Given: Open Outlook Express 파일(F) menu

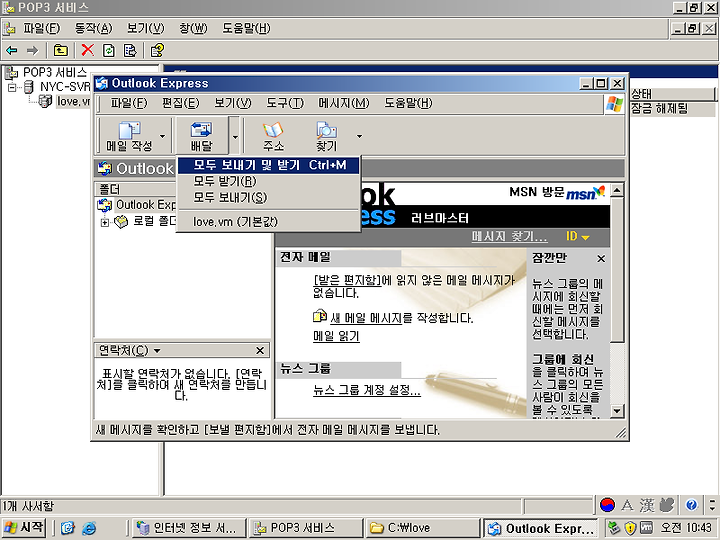Looking at the screenshot, I should 129,103.
